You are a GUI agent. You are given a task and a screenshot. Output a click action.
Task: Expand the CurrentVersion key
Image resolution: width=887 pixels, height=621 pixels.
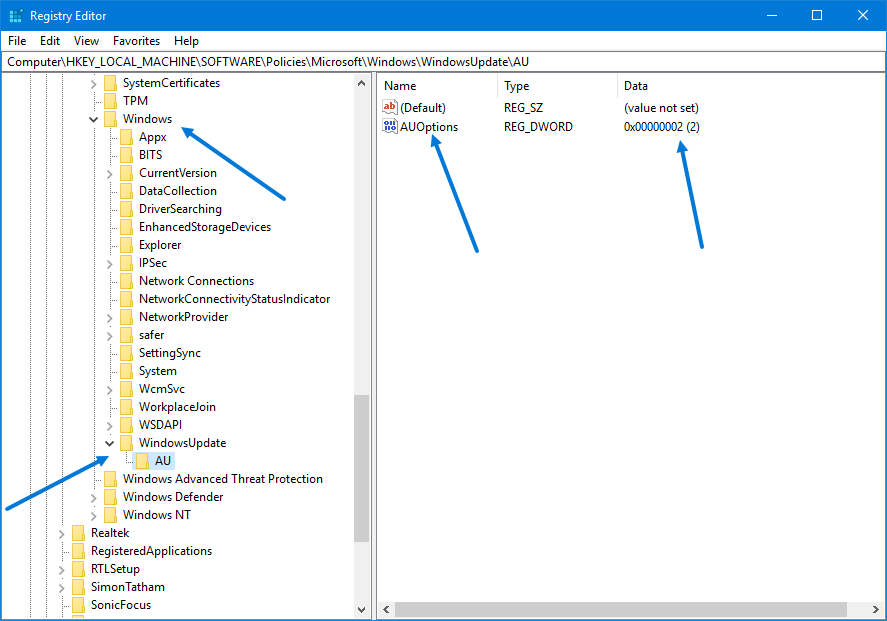tap(110, 174)
